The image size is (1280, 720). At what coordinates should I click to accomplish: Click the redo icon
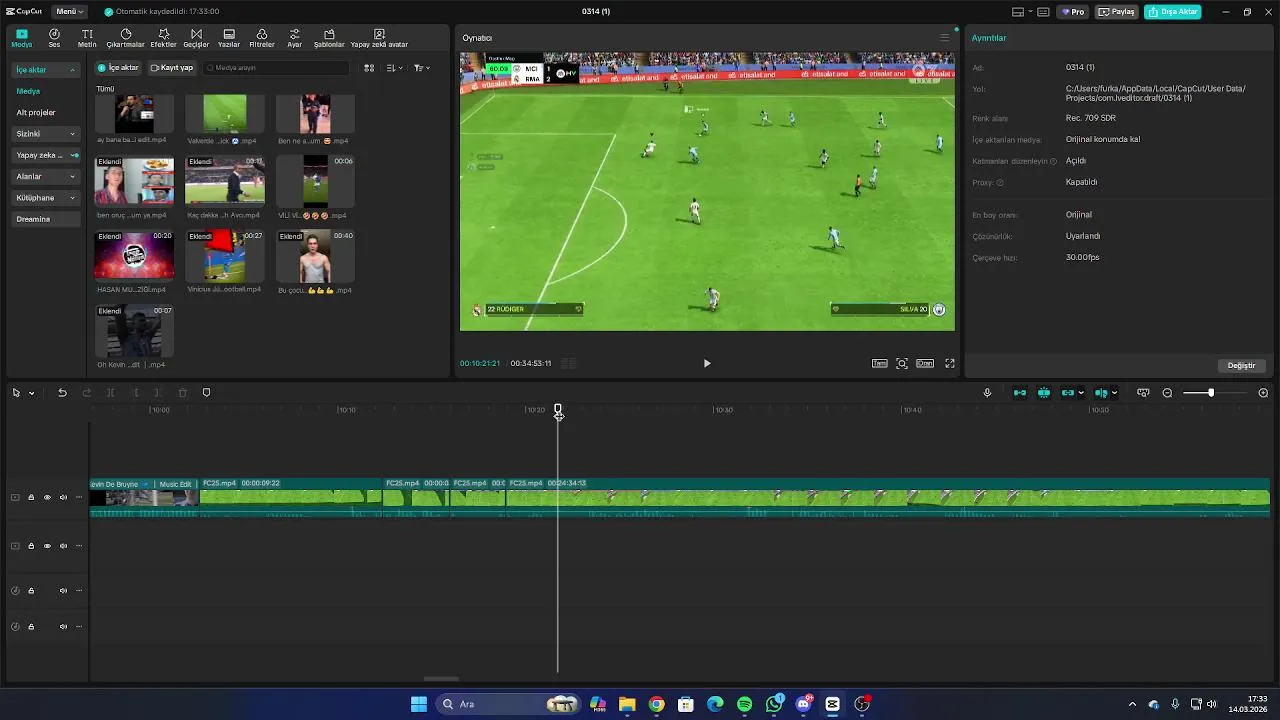pyautogui.click(x=86, y=393)
